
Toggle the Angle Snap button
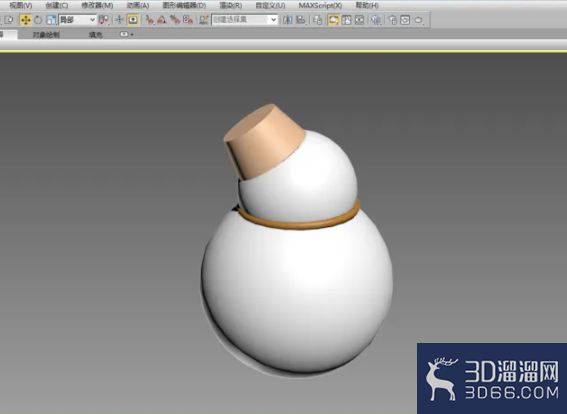coord(162,20)
